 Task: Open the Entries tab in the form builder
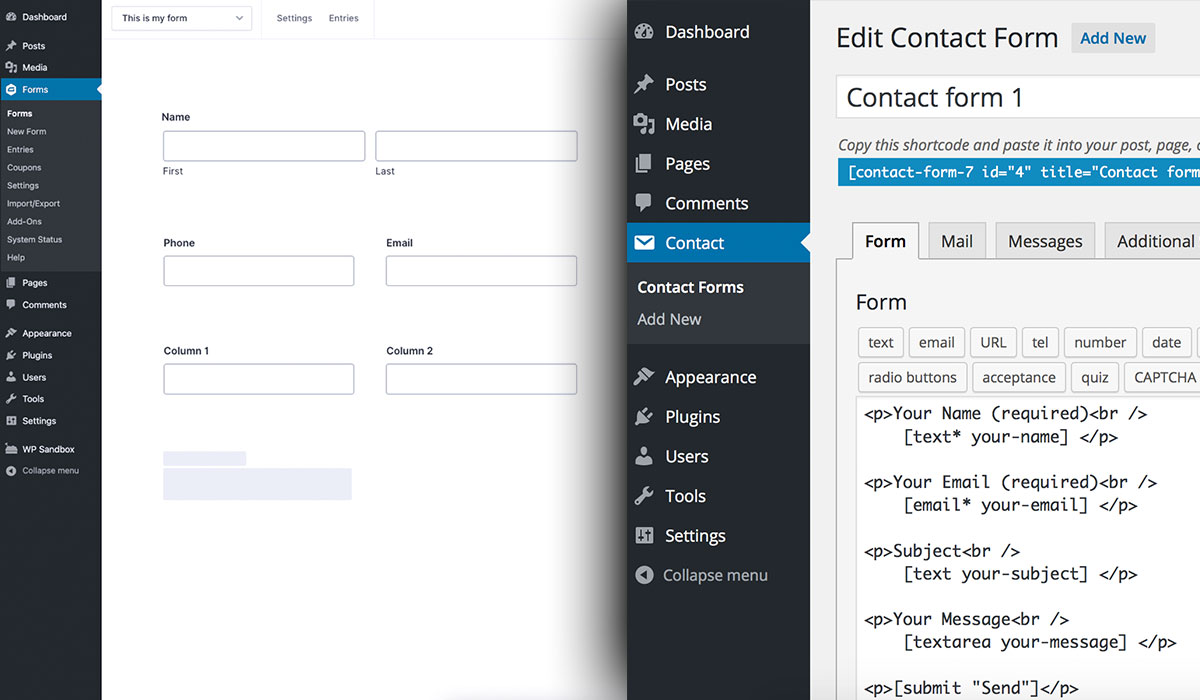[x=343, y=18]
